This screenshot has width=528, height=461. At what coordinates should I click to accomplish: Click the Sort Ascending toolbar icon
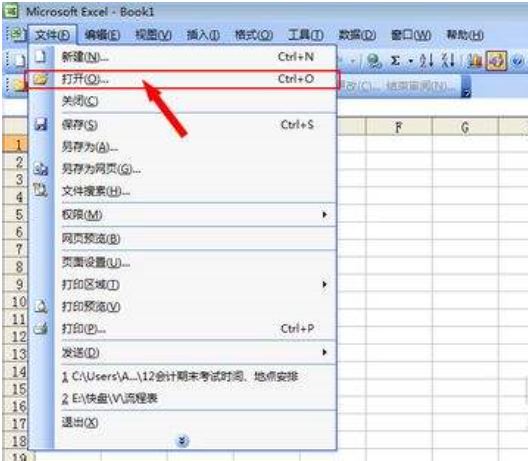pos(426,61)
